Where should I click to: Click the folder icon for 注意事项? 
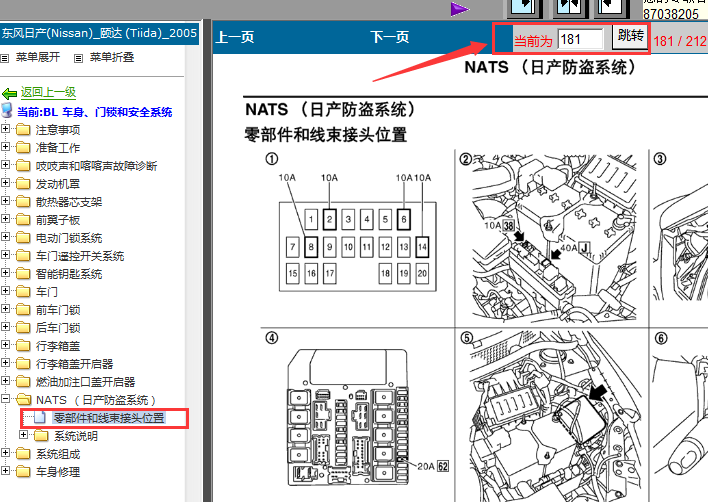click(23, 130)
